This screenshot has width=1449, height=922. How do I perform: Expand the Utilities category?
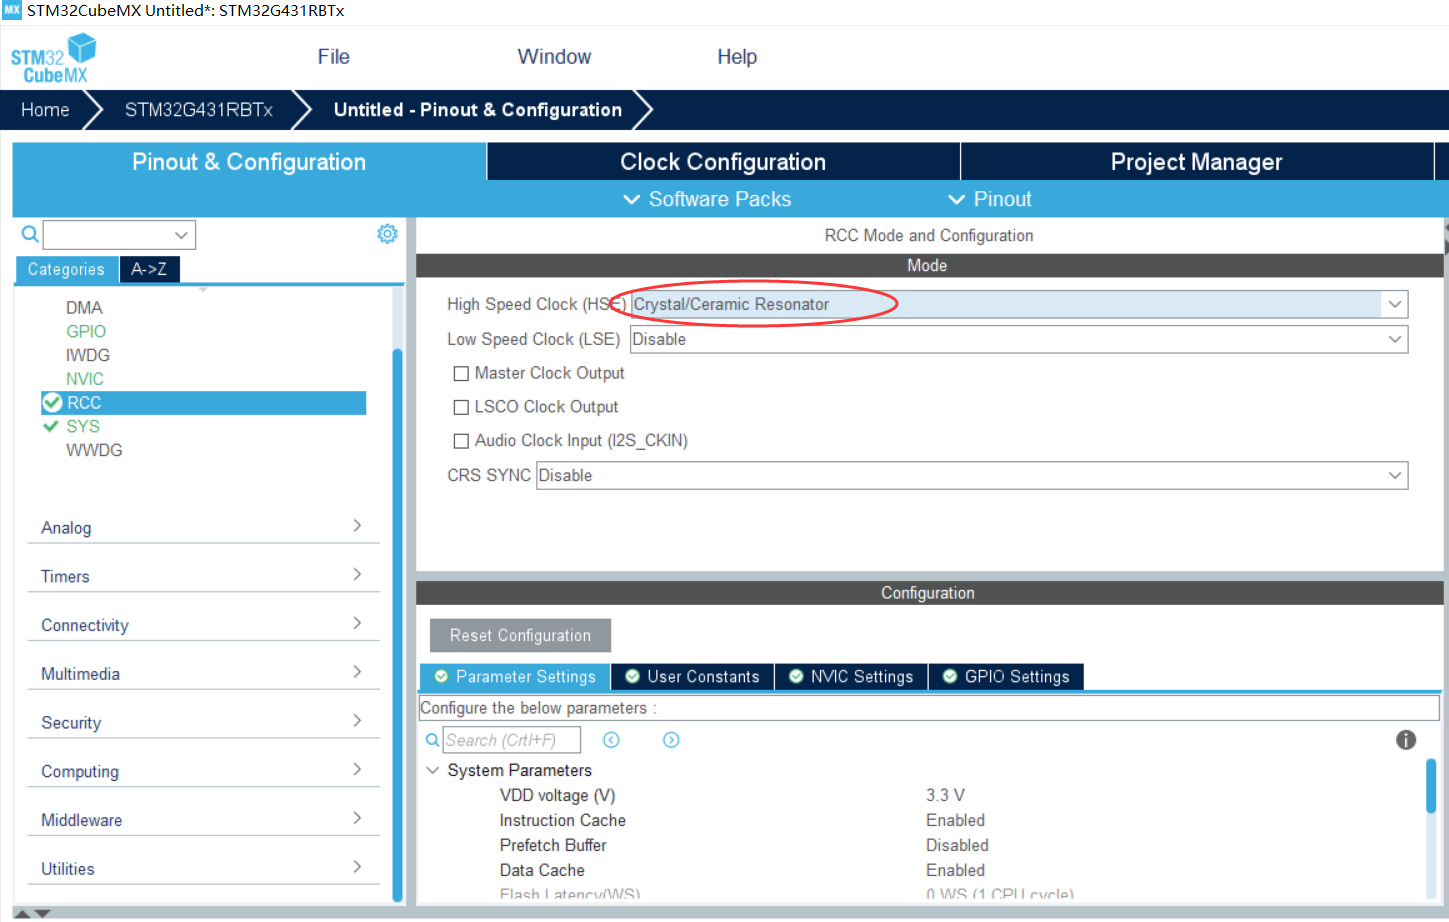(203, 868)
